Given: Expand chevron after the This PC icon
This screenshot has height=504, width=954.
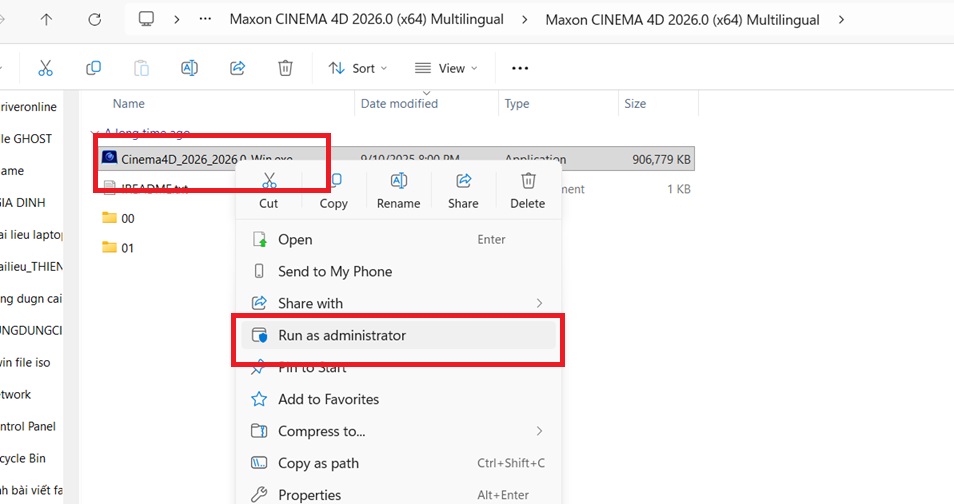Looking at the screenshot, I should [177, 19].
